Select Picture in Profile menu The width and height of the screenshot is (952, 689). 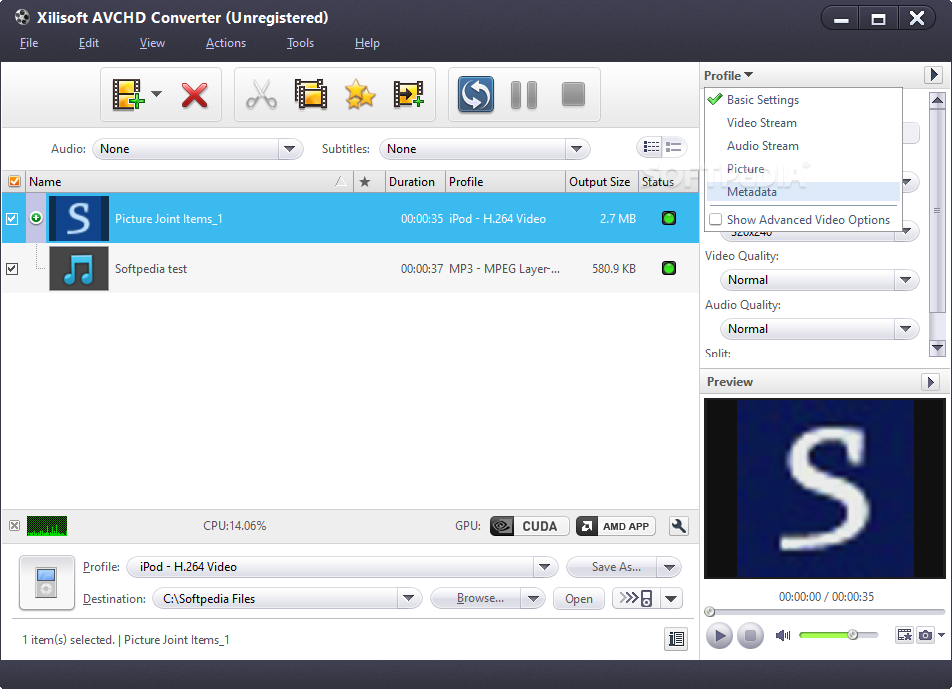803,169
